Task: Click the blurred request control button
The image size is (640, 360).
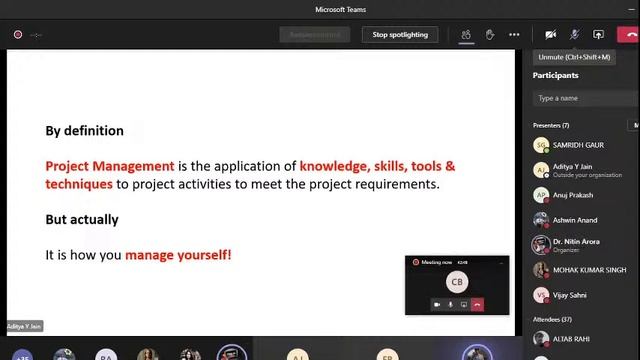Action: [x=315, y=35]
